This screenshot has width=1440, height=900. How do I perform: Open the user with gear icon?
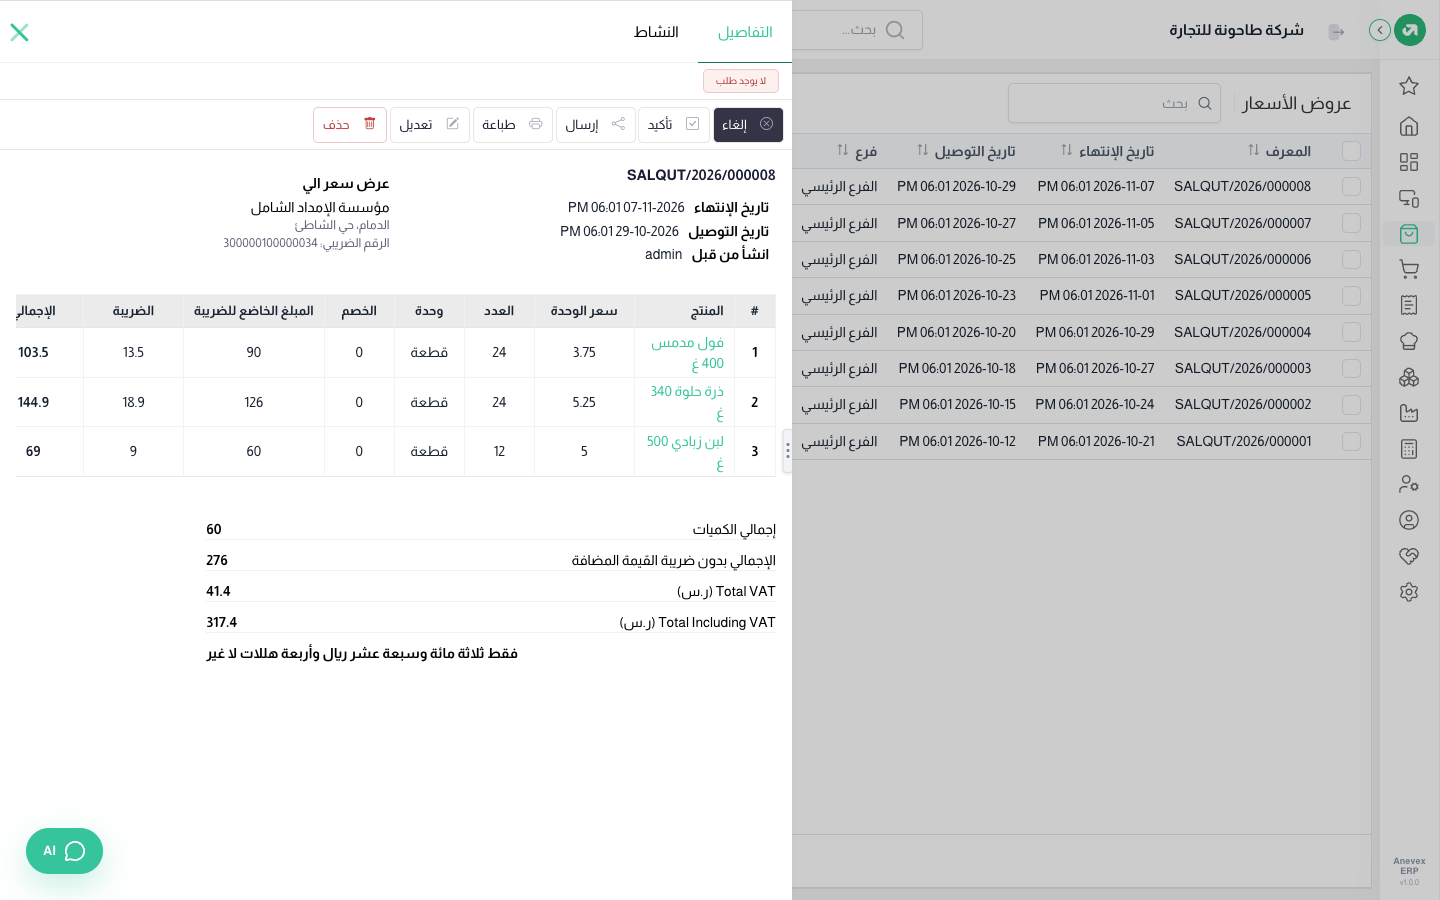(1409, 484)
